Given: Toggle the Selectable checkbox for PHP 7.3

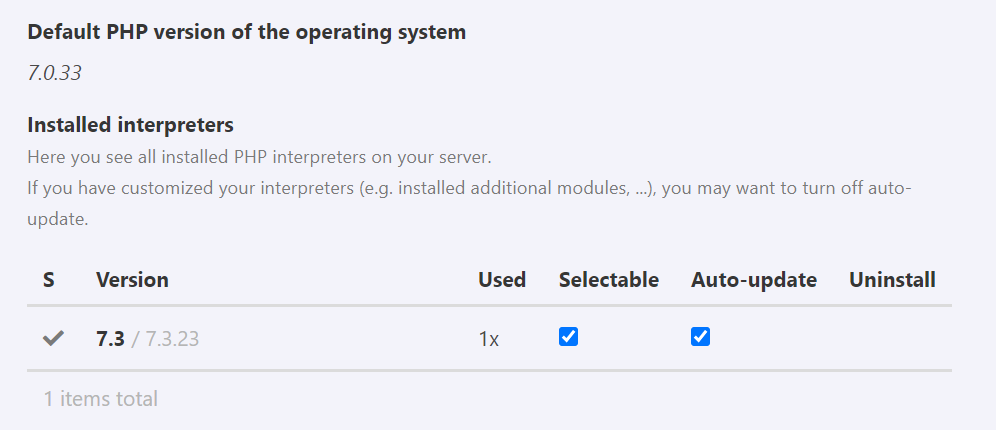Looking at the screenshot, I should tap(568, 337).
